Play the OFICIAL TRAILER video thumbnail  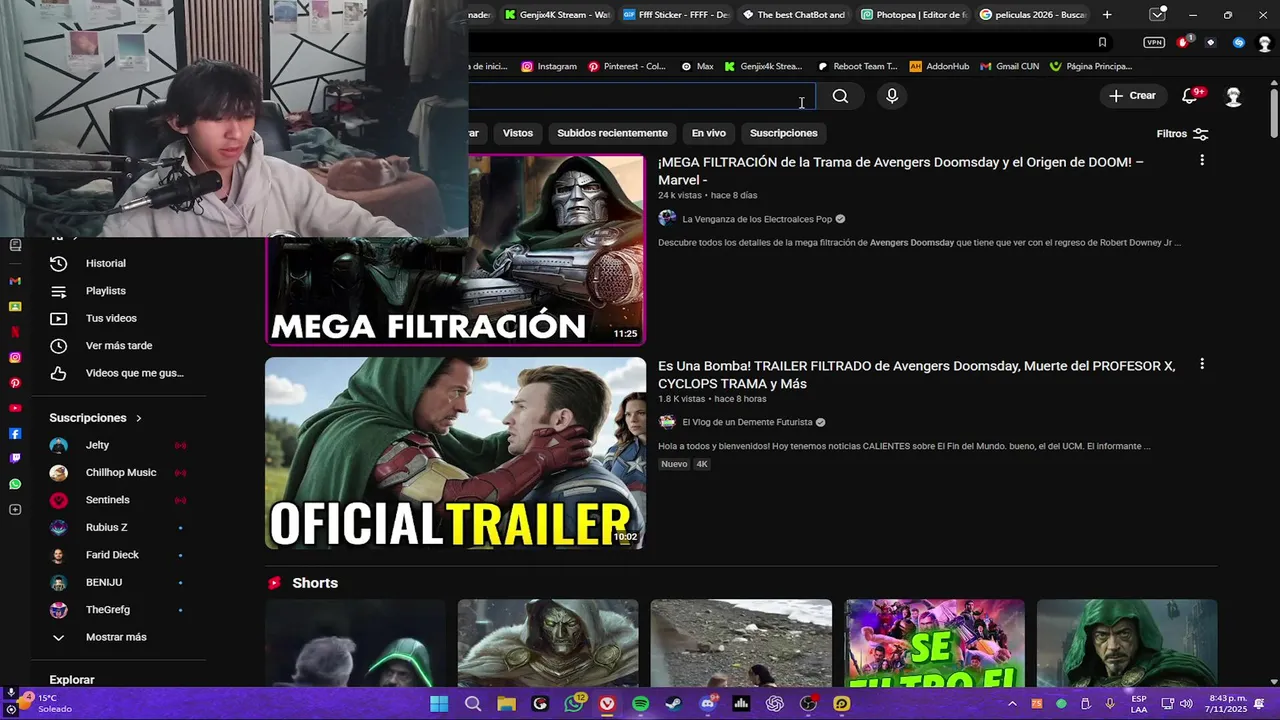[455, 453]
